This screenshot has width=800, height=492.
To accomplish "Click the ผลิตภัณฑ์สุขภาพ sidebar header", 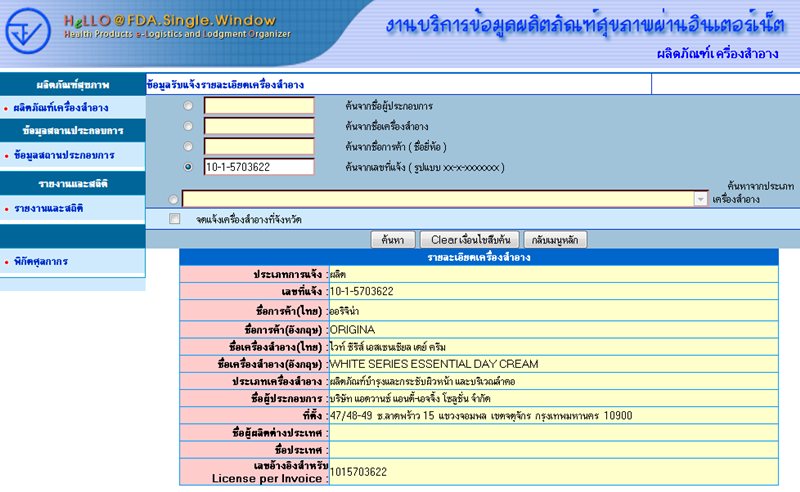I will [x=72, y=84].
